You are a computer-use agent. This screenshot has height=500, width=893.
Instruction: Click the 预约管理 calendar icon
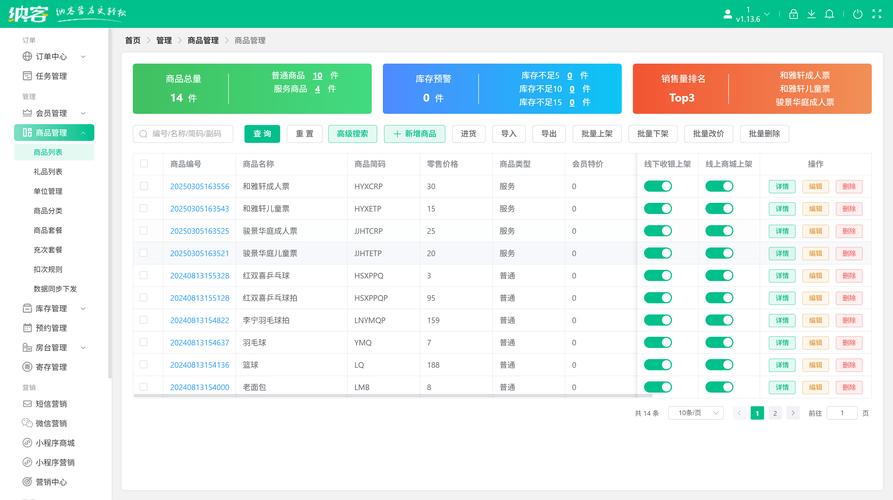[x=27, y=327]
